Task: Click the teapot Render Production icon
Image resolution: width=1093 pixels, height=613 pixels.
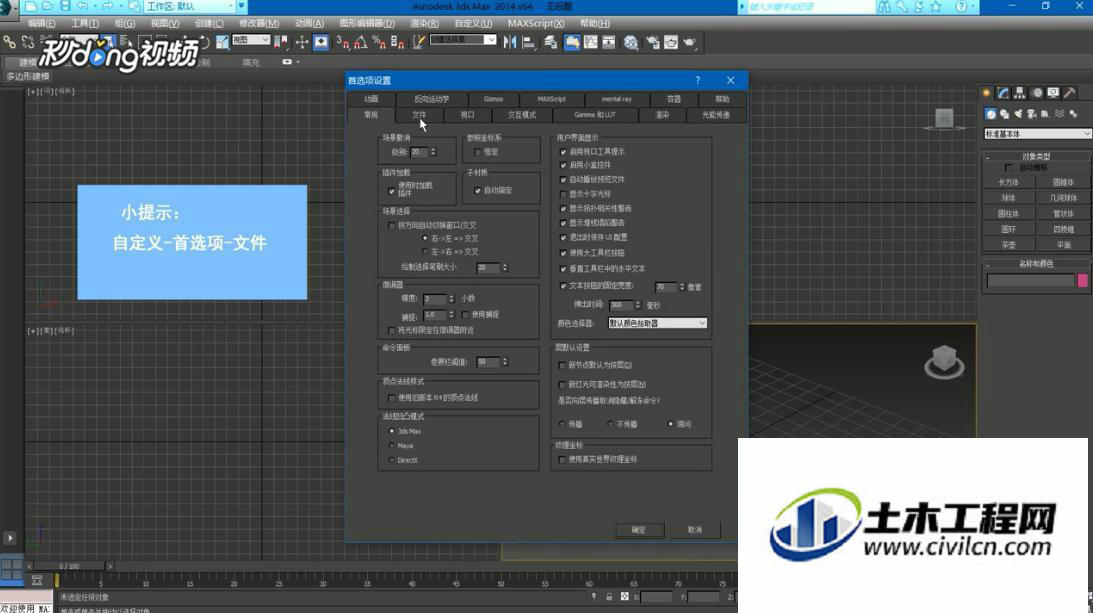Action: (689, 43)
